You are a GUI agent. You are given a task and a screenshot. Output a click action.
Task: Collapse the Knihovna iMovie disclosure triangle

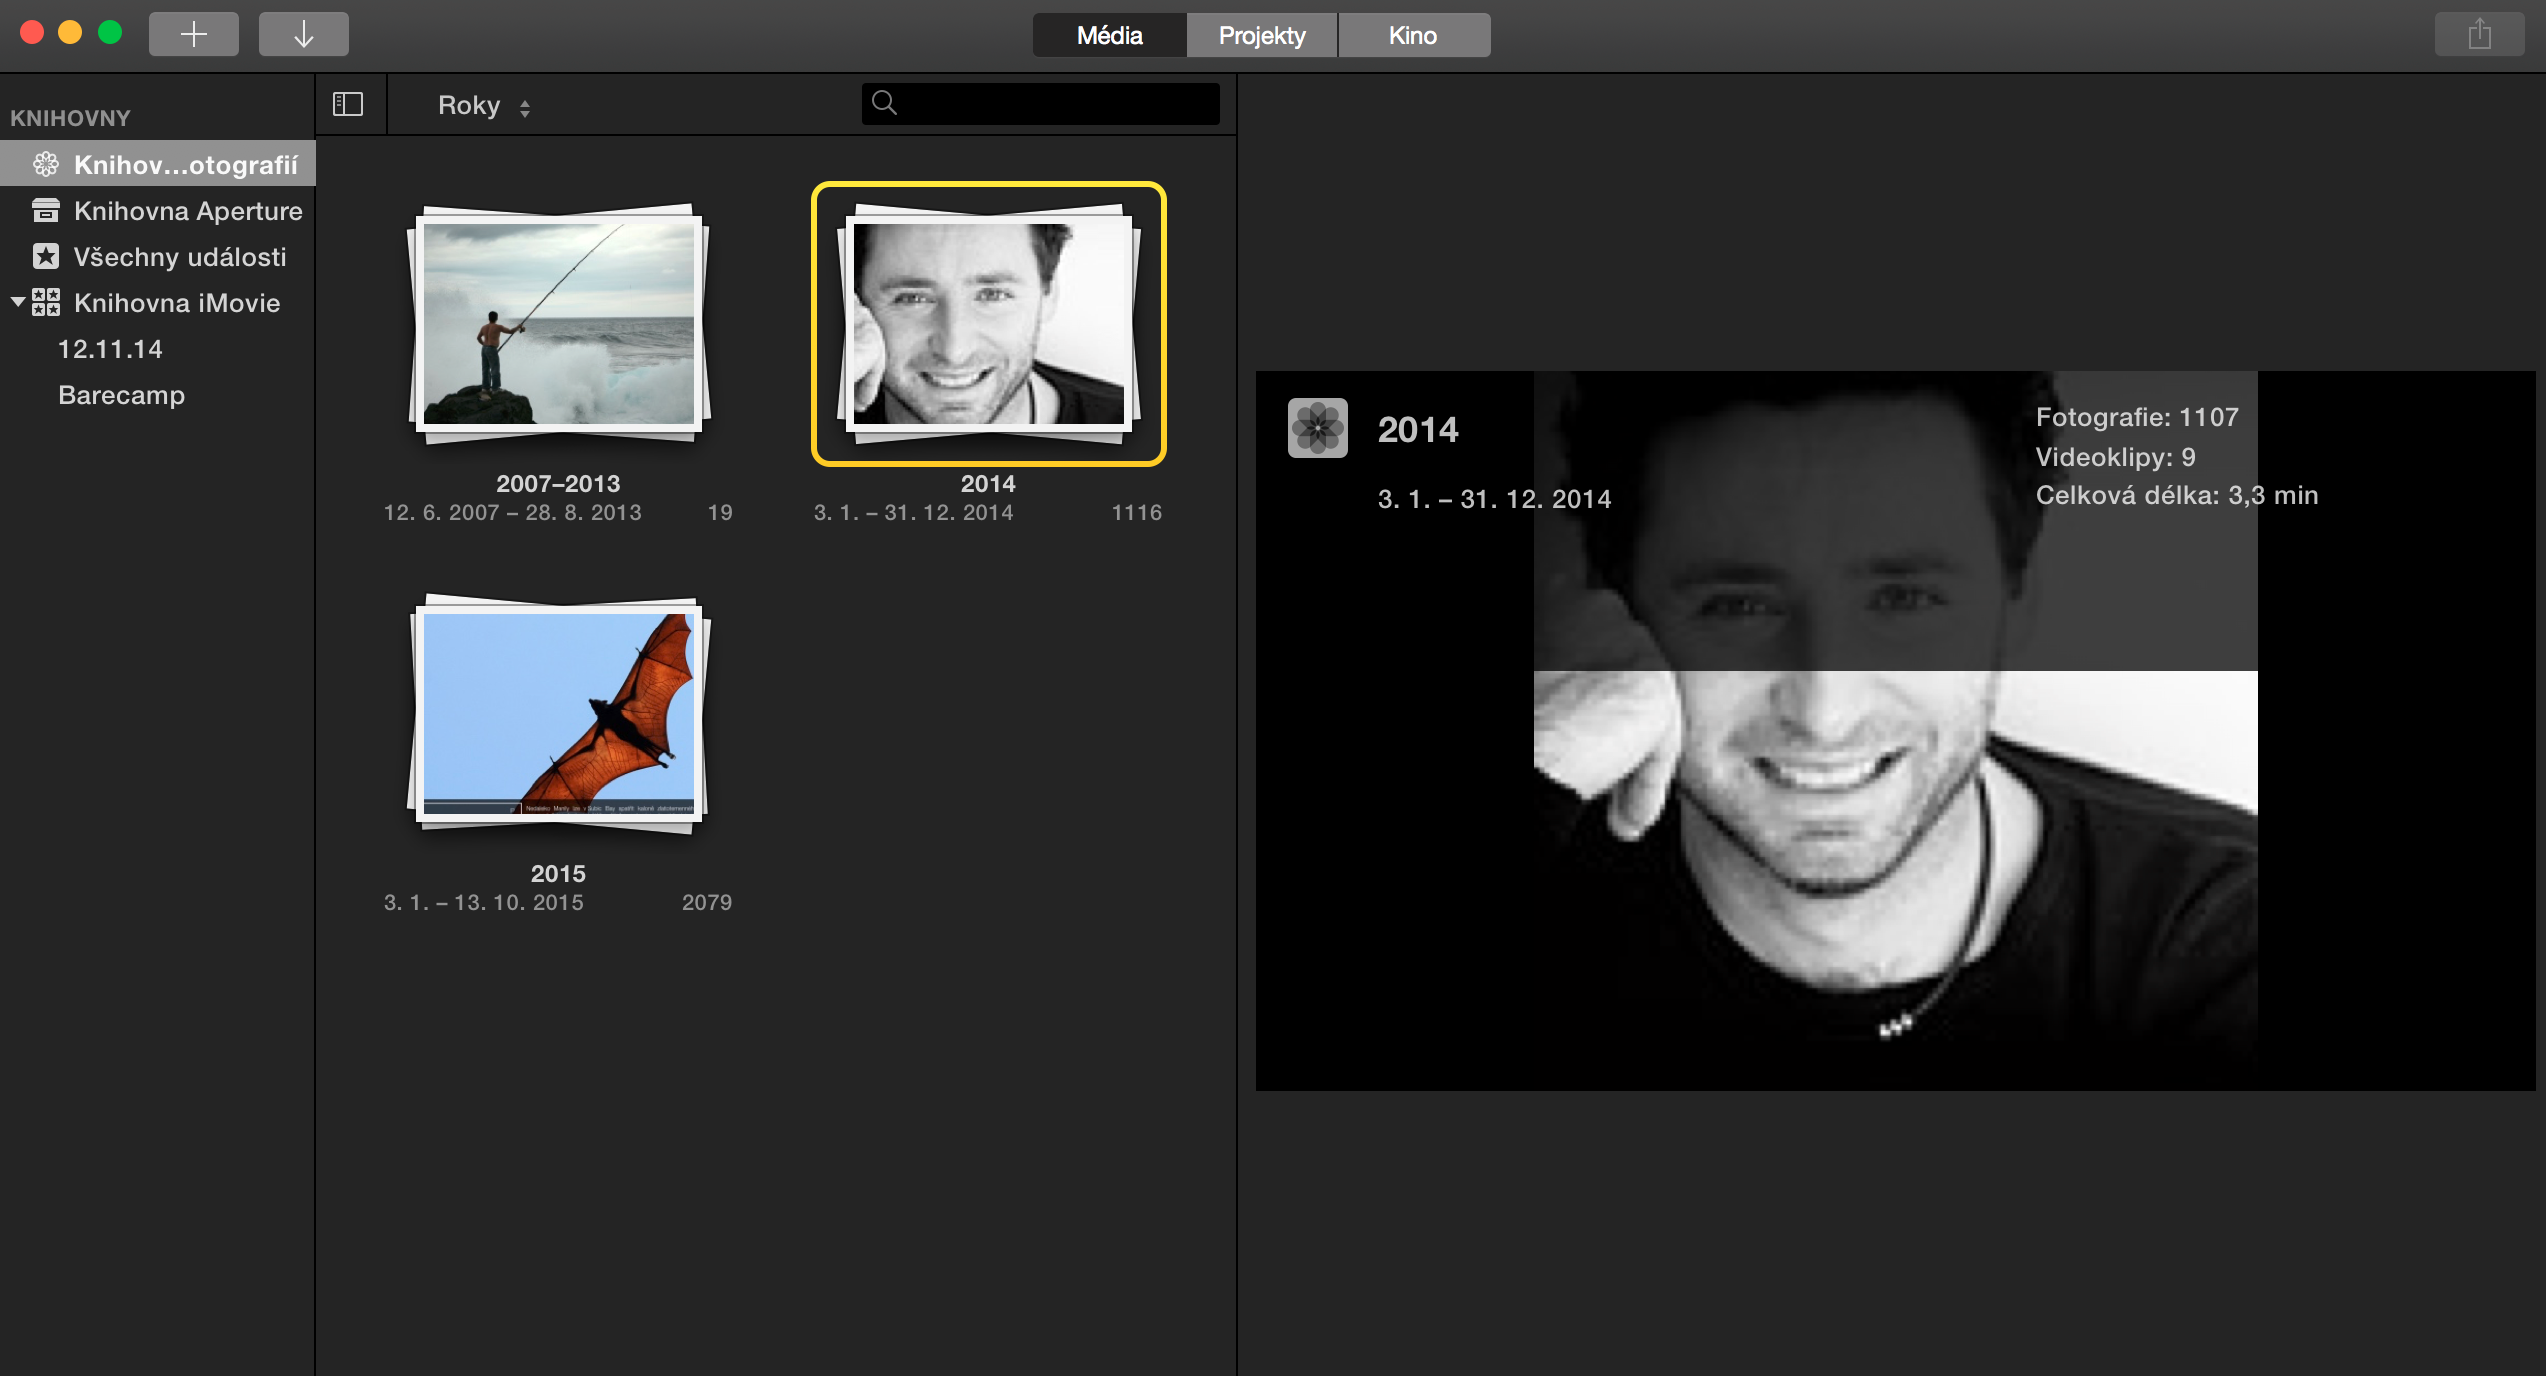[x=17, y=301]
